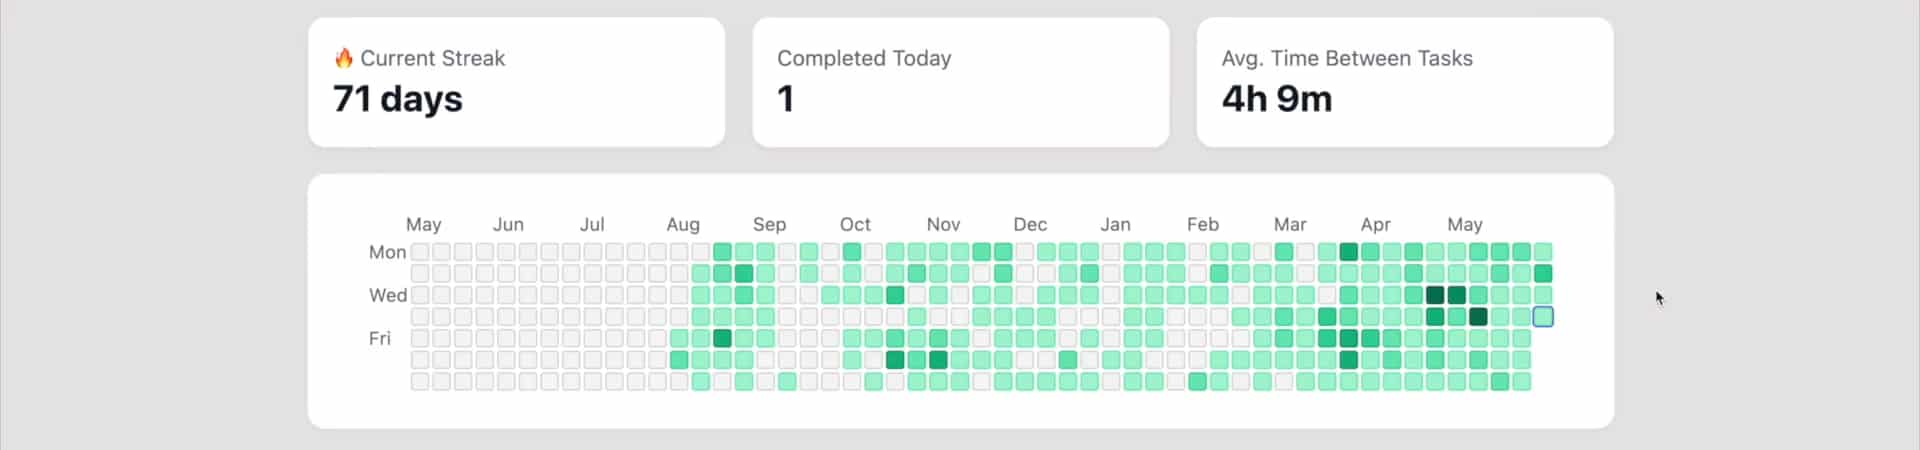Viewport: 1920px width, 450px height.
Task: Click the Oct month label
Action: pos(855,225)
